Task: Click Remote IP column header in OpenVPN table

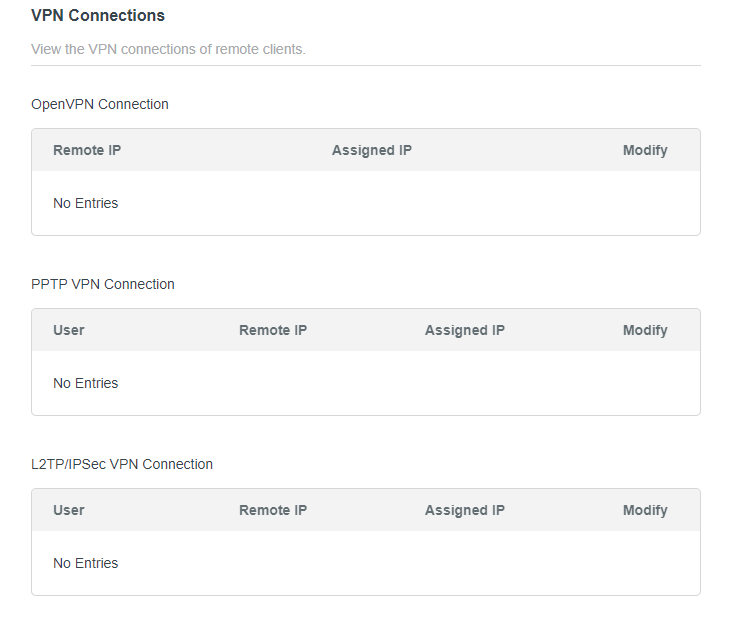Action: (x=87, y=150)
